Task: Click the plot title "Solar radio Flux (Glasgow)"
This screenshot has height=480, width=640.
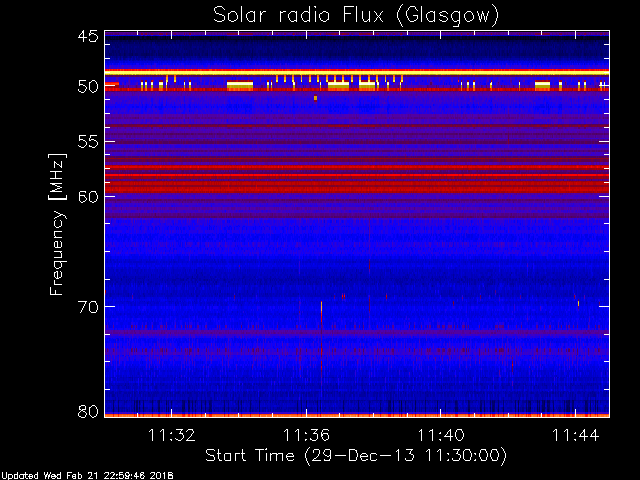Action: pos(356,16)
